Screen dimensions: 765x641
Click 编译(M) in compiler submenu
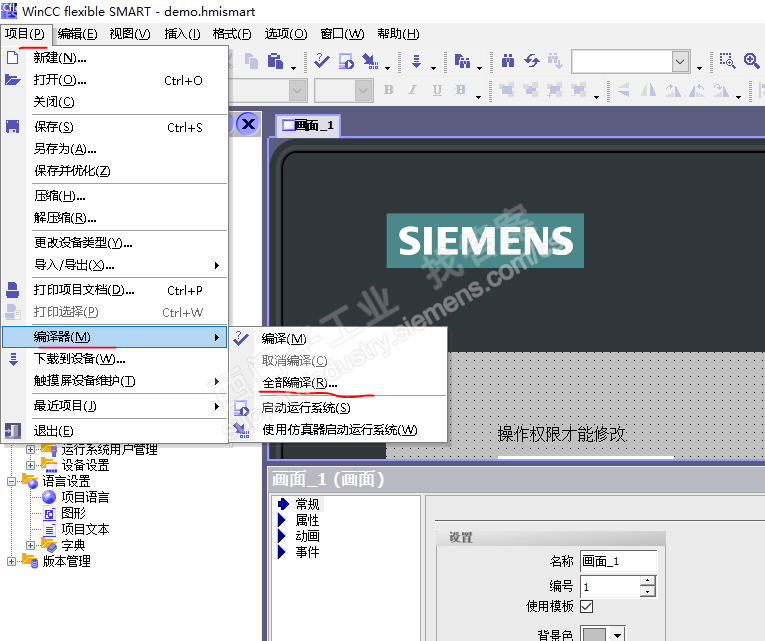[x=339, y=339]
